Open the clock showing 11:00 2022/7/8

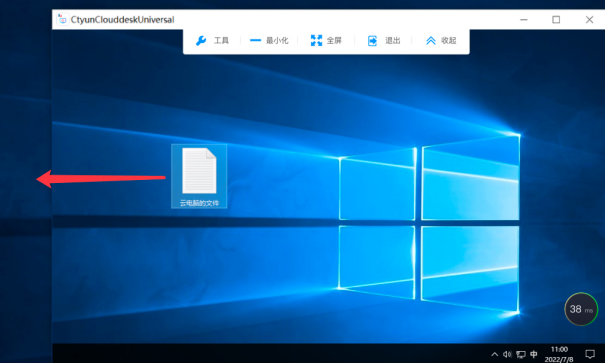click(559, 354)
